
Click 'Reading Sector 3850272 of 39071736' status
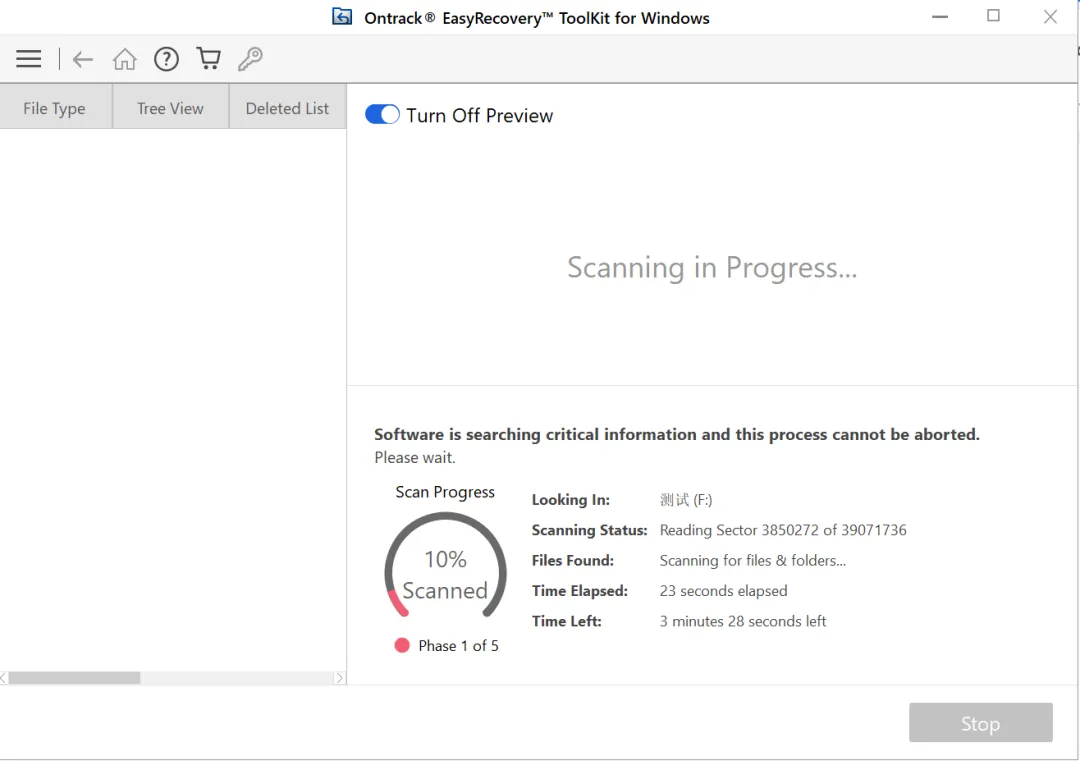click(x=782, y=530)
